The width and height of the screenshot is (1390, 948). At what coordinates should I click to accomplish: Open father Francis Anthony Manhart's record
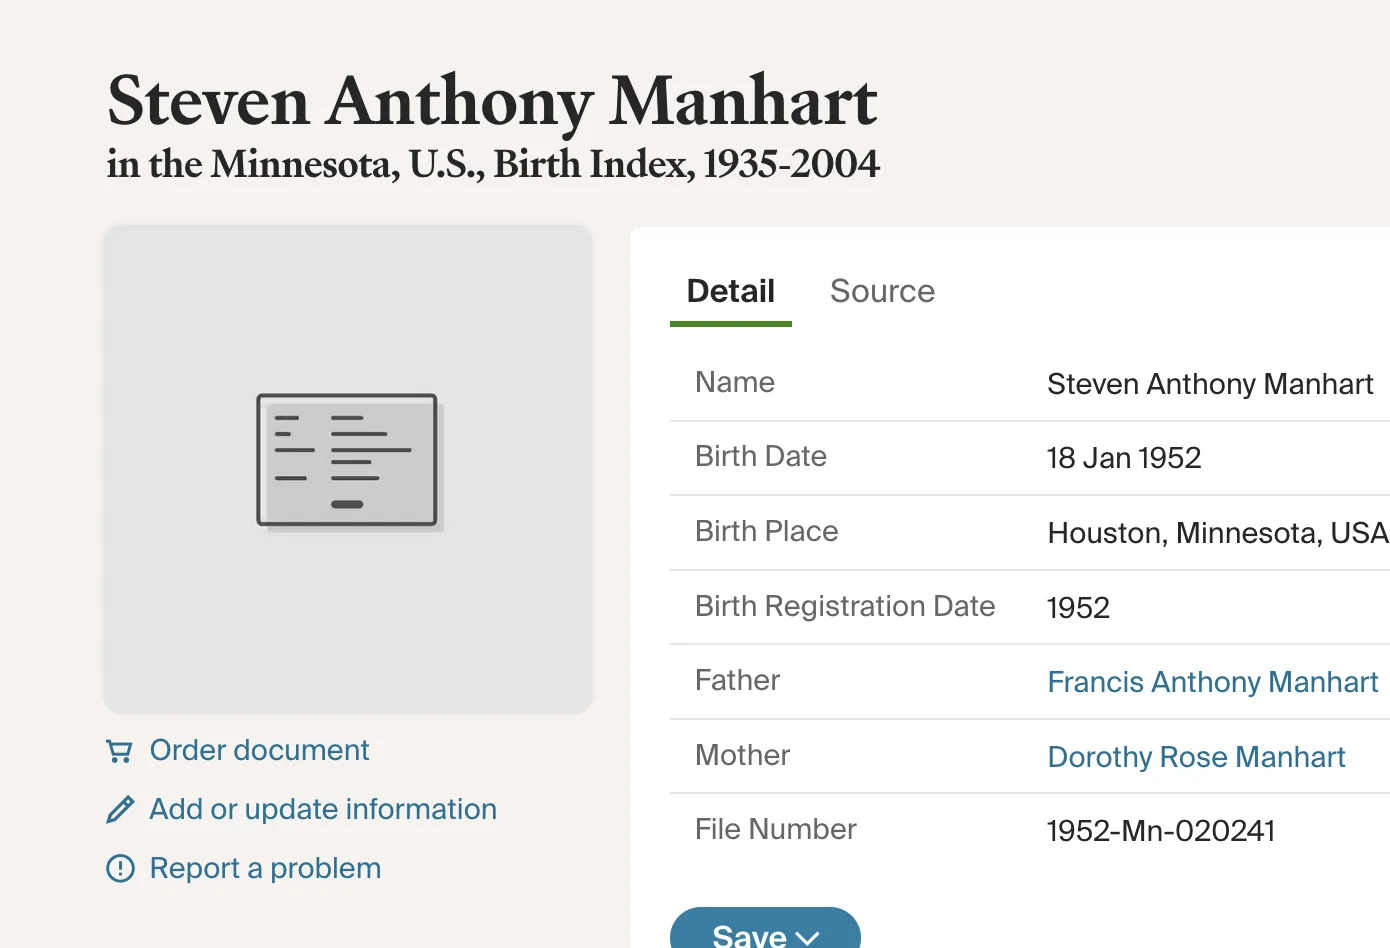pos(1212,682)
